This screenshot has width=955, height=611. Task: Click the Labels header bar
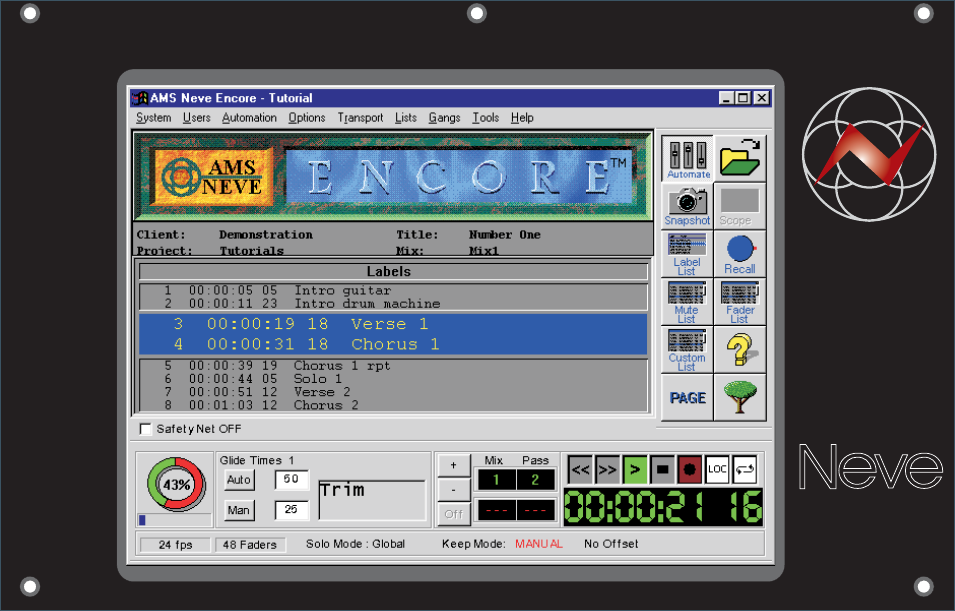[x=393, y=271]
